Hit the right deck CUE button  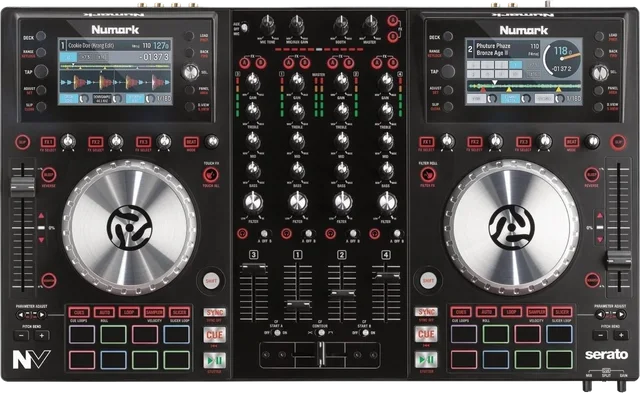pos(426,334)
